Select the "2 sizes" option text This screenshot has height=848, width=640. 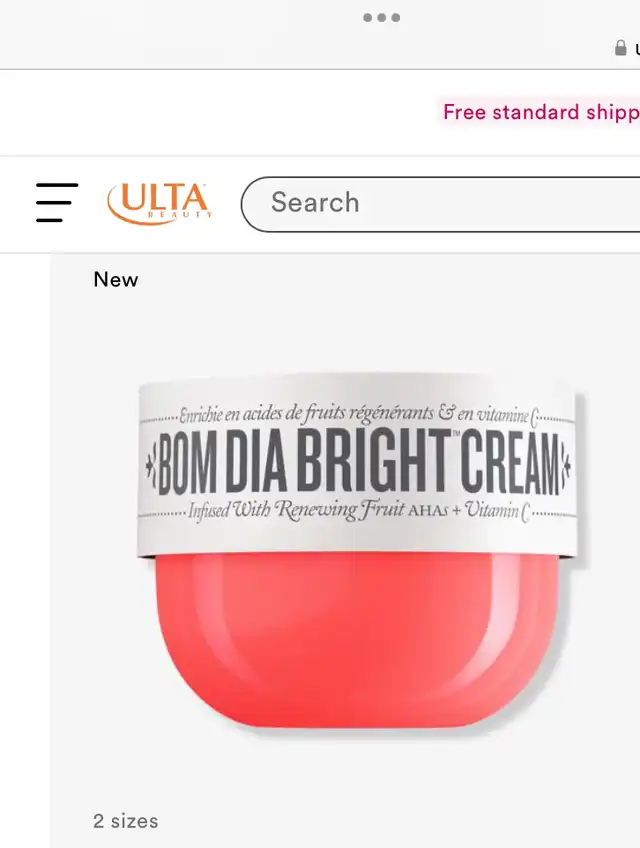[126, 821]
